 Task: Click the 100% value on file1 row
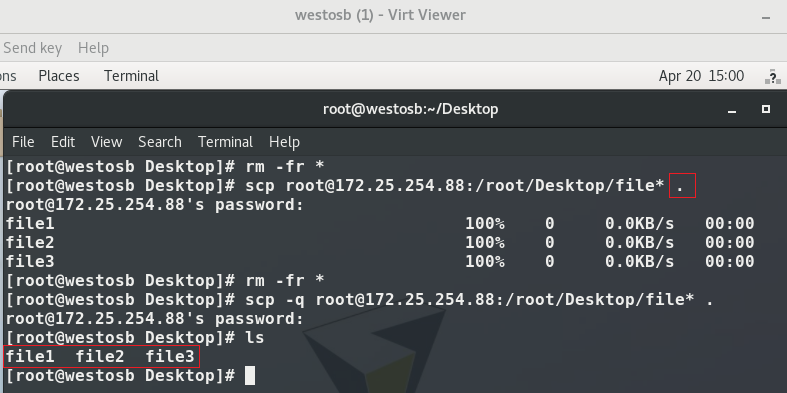(x=485, y=224)
